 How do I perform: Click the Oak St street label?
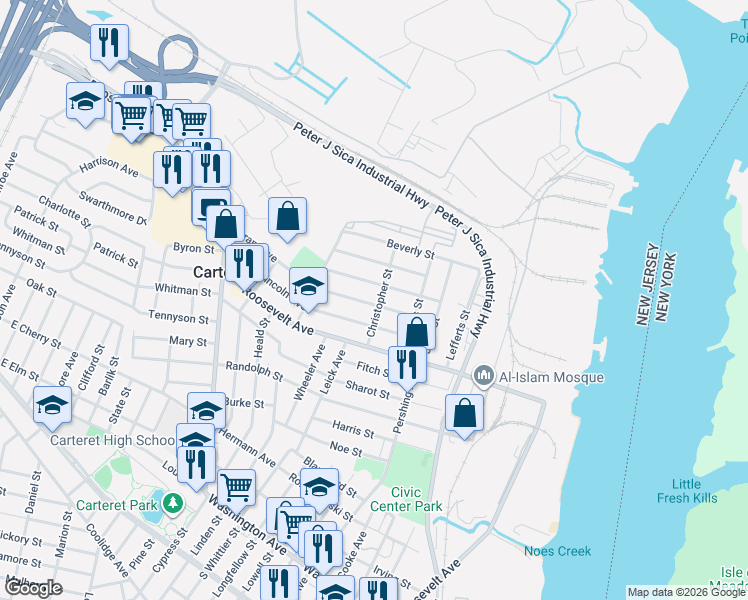click(42, 288)
